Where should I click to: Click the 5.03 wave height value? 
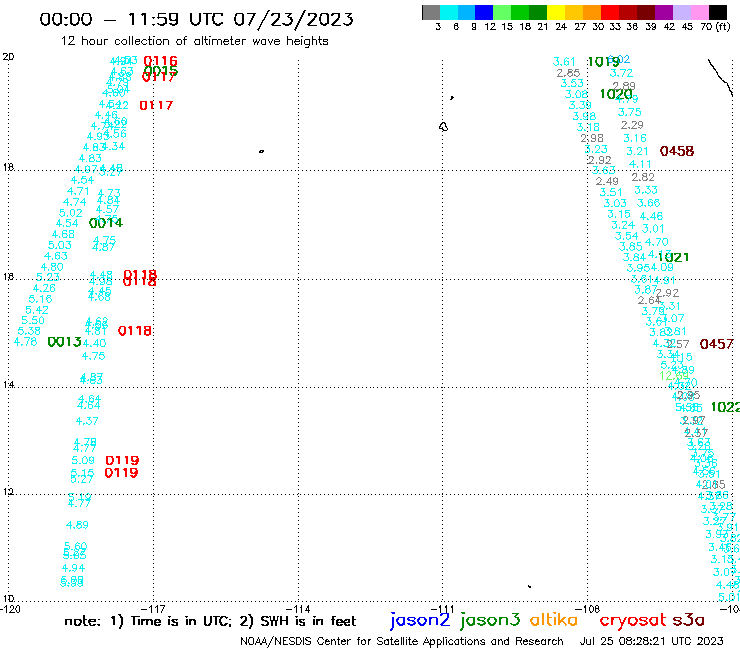pos(60,245)
